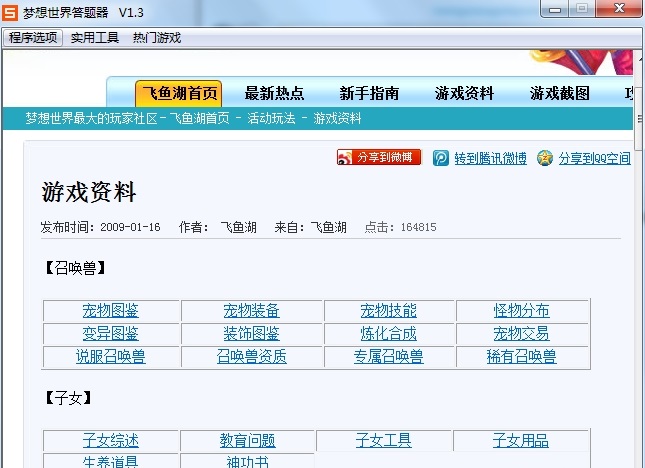Go to the 新手指南 tab
This screenshot has height=468, width=645.
tap(369, 93)
